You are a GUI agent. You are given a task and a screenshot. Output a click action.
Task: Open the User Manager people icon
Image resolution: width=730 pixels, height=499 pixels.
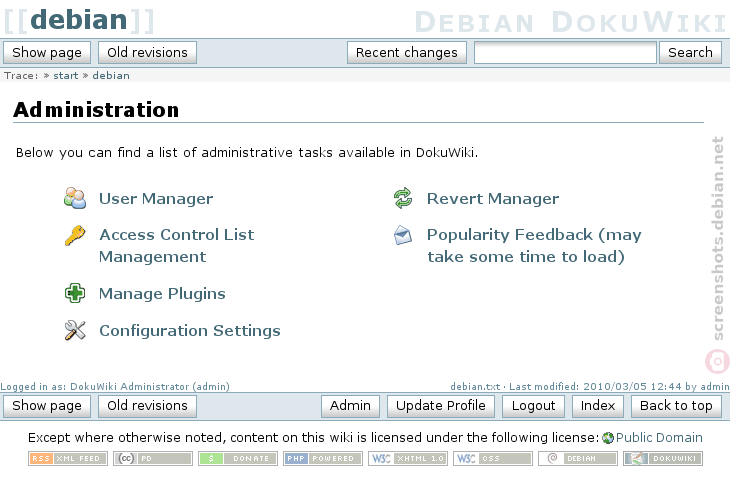(x=75, y=198)
